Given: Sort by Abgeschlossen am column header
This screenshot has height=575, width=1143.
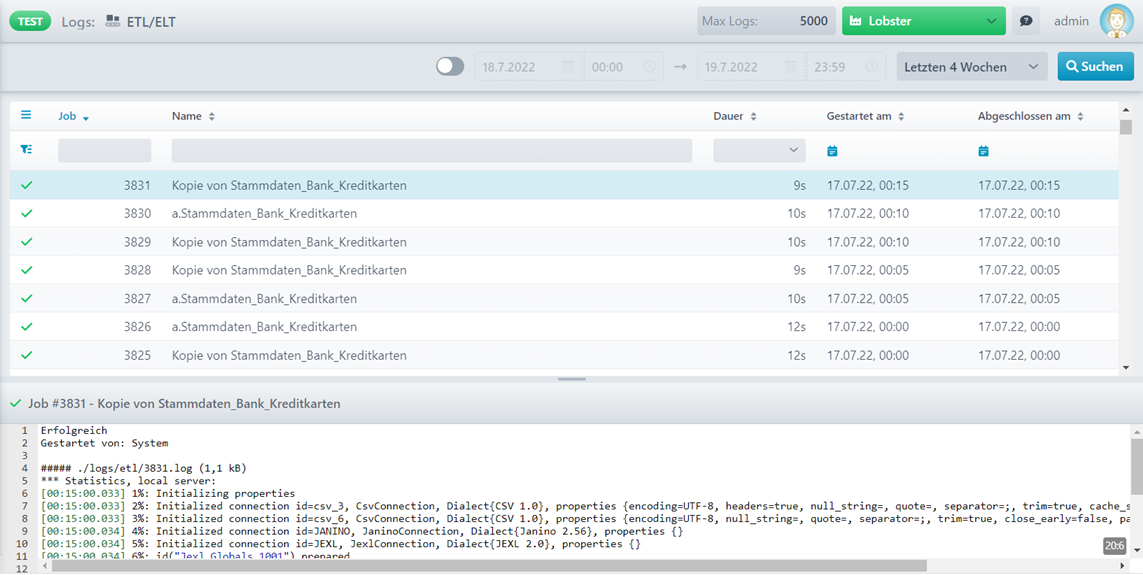Looking at the screenshot, I should click(1031, 116).
